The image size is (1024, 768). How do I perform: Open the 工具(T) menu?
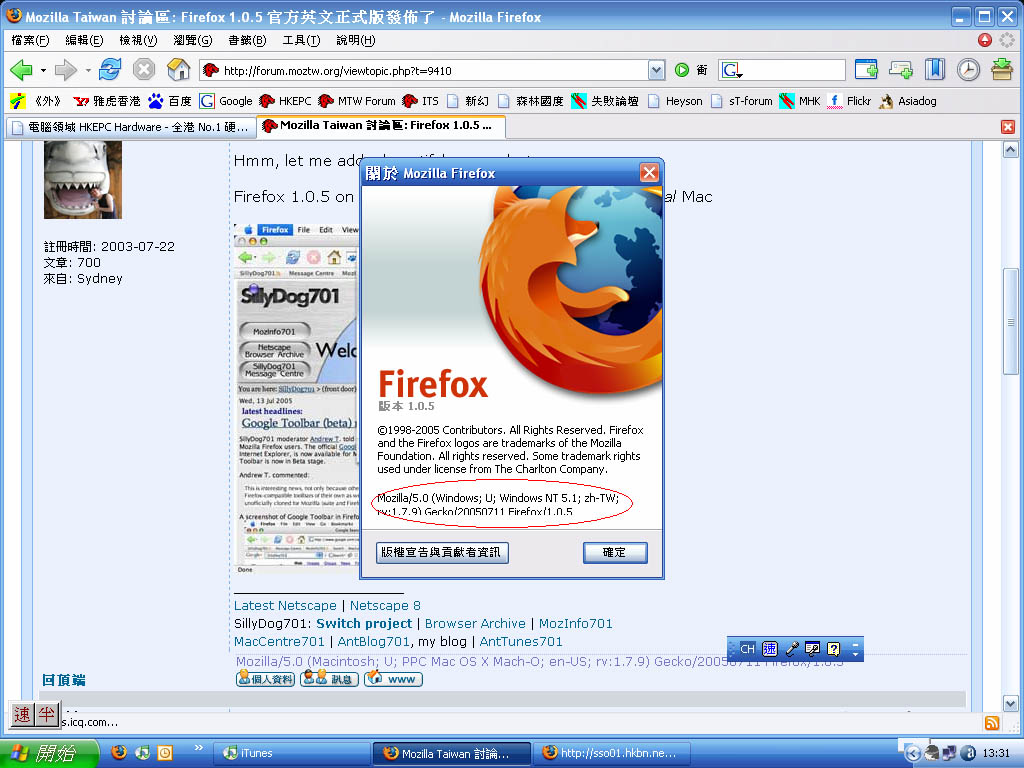(301, 40)
